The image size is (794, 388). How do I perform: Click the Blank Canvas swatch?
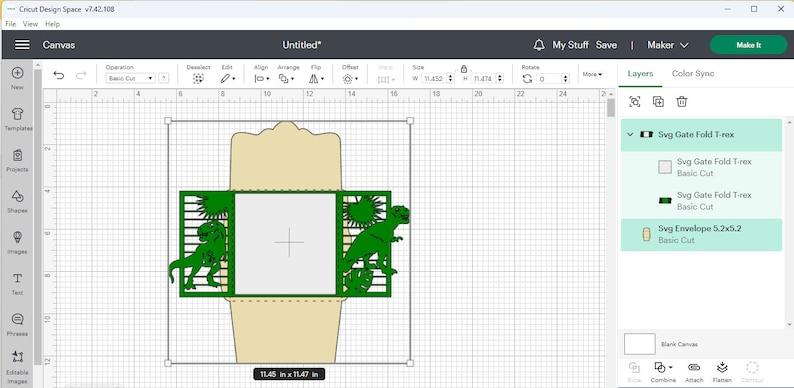click(640, 344)
